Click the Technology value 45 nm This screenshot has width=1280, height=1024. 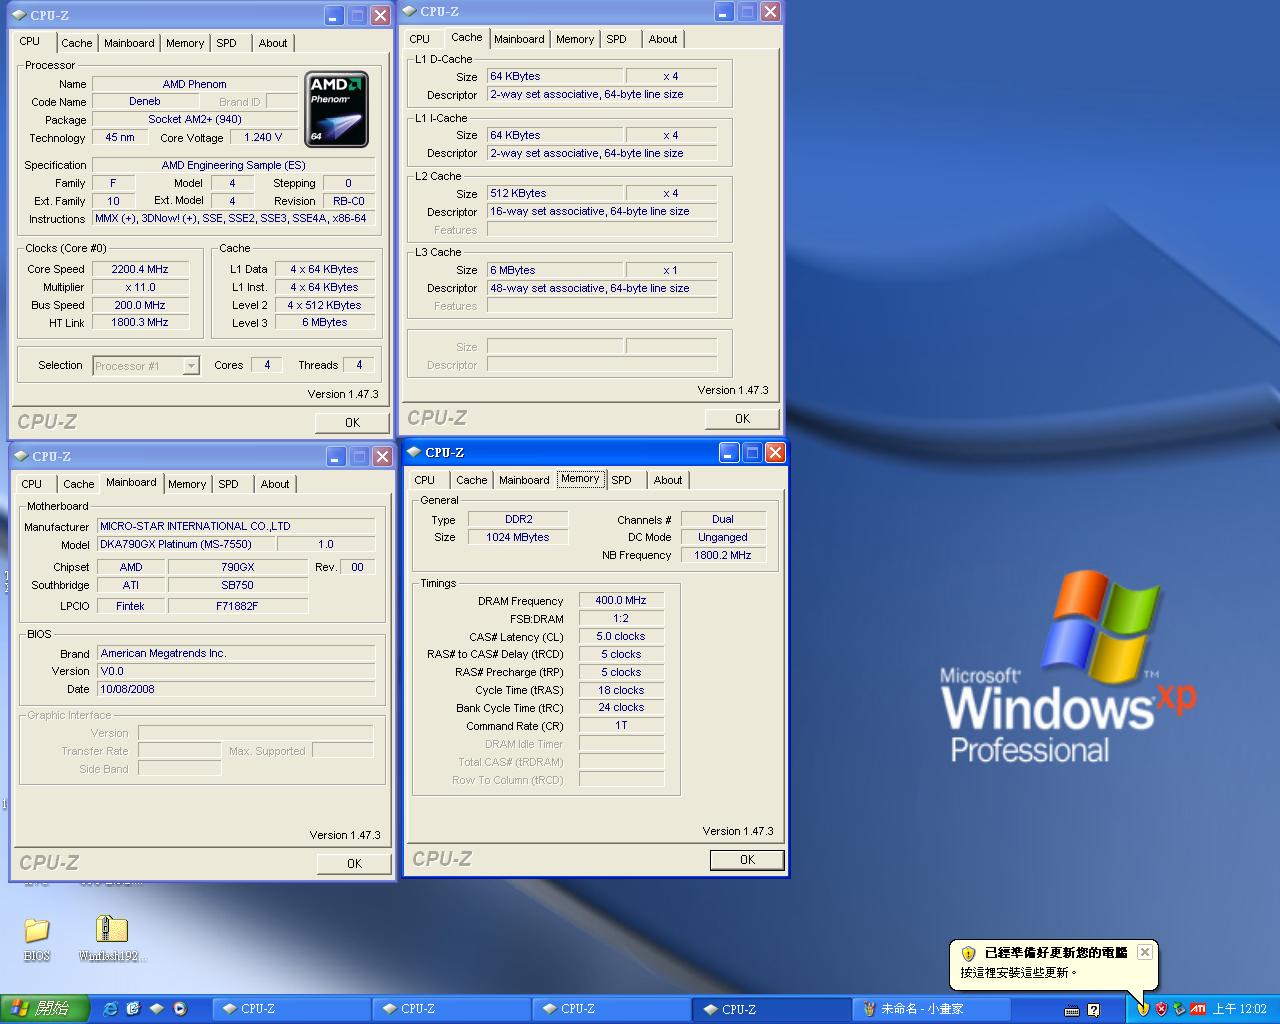tap(120, 137)
